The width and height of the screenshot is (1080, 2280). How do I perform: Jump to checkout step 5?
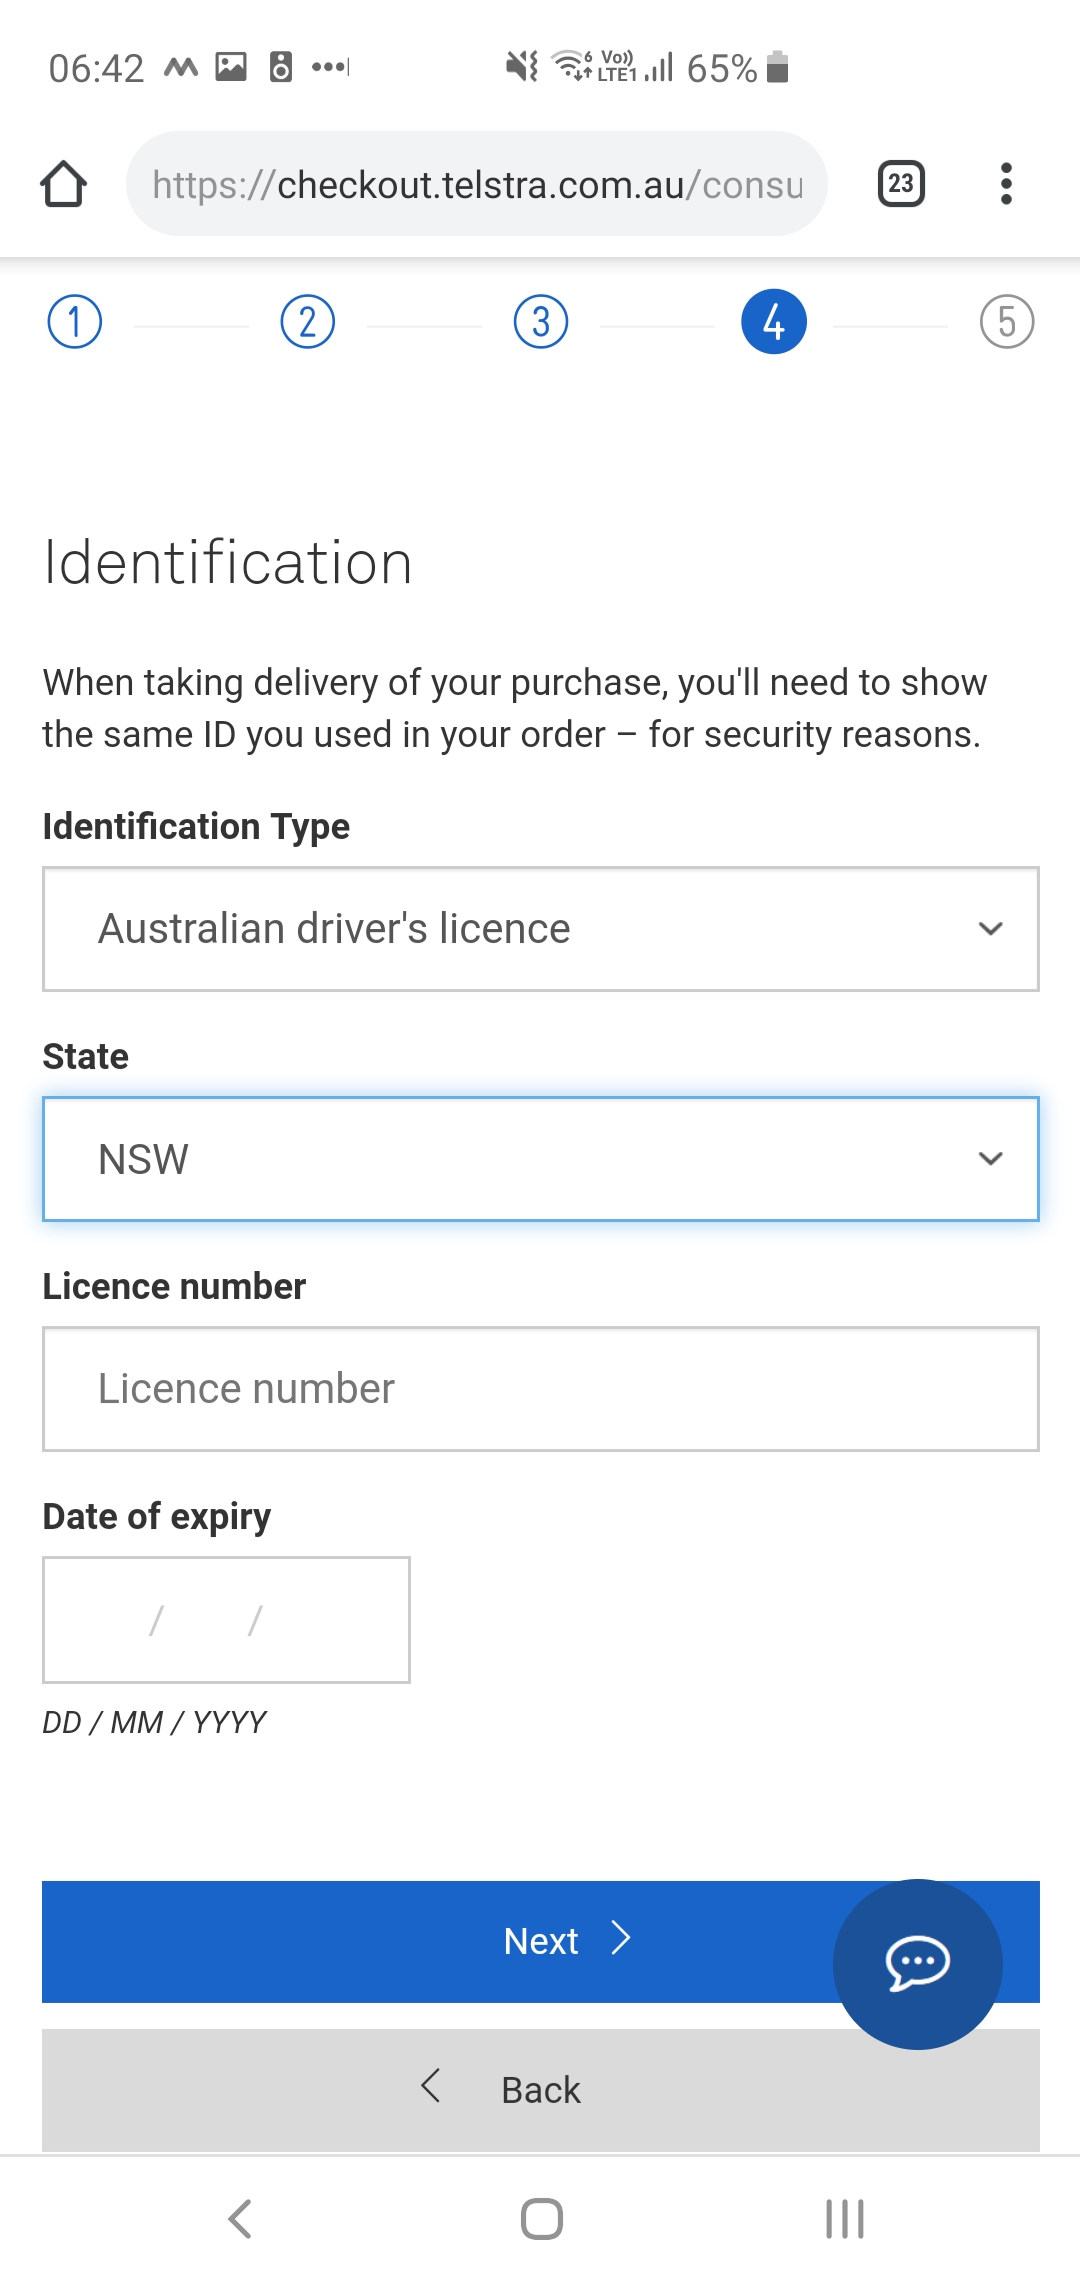coord(1007,322)
